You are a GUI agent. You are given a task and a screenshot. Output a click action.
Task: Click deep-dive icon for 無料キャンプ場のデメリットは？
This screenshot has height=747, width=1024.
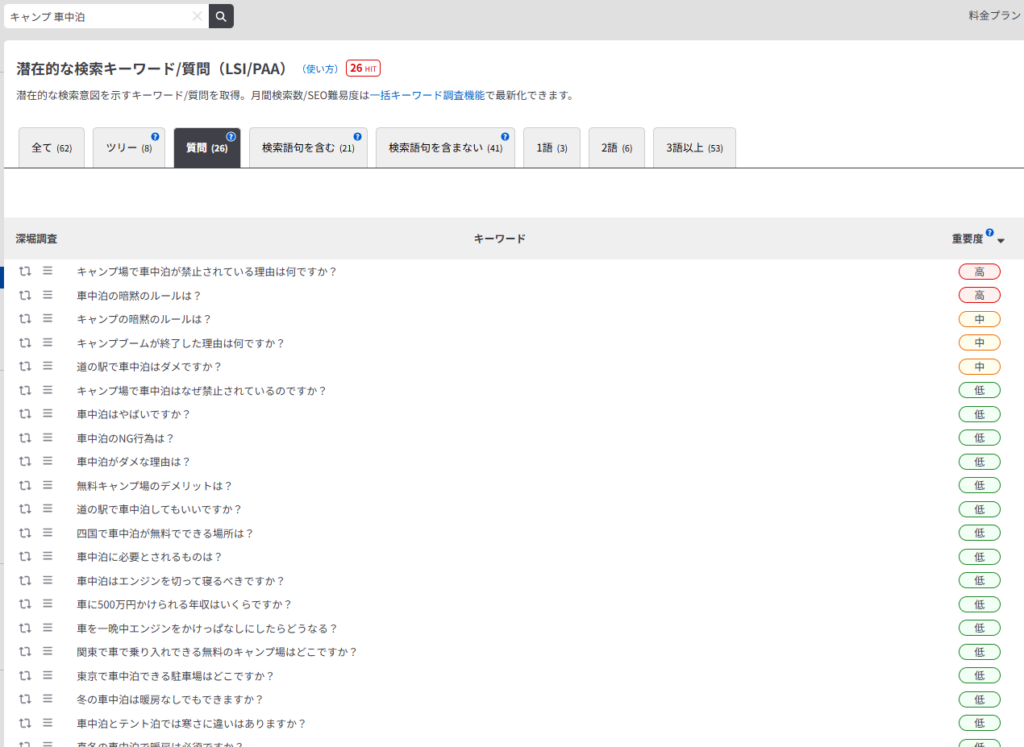[x=26, y=485]
